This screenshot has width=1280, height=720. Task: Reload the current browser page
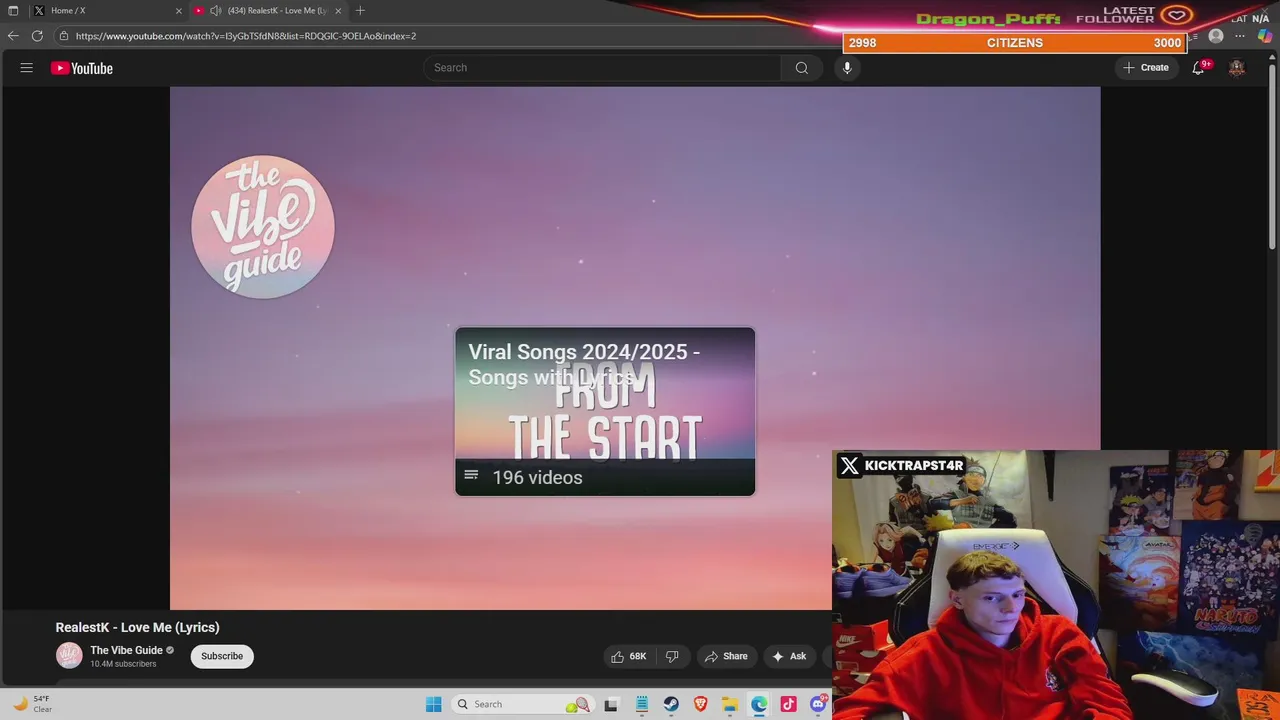click(x=37, y=36)
